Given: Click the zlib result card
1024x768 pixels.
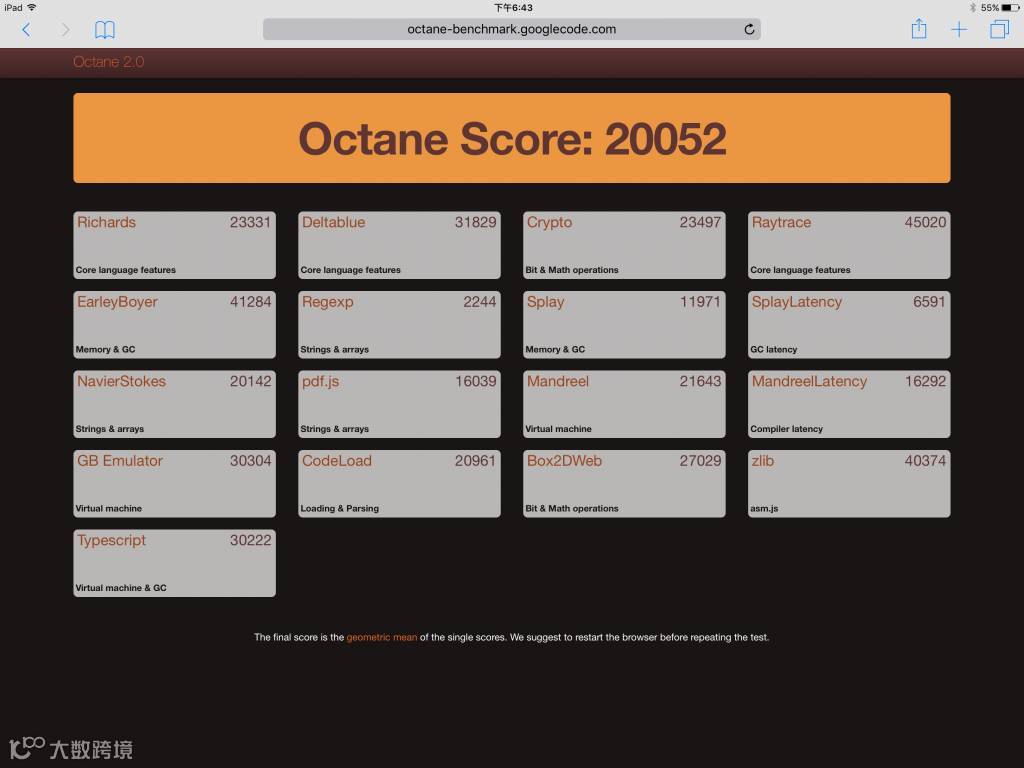Looking at the screenshot, I should 849,483.
